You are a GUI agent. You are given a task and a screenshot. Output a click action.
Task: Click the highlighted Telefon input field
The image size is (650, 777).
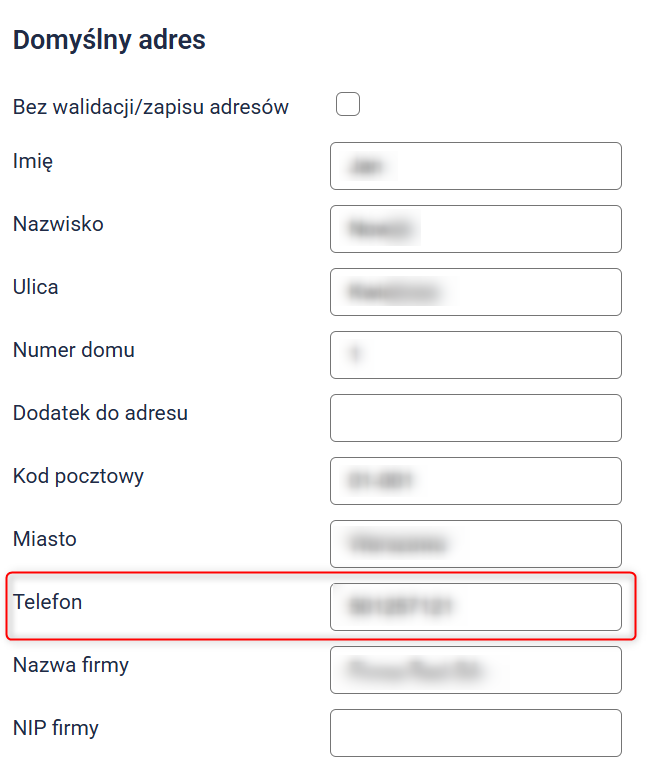tap(475, 607)
